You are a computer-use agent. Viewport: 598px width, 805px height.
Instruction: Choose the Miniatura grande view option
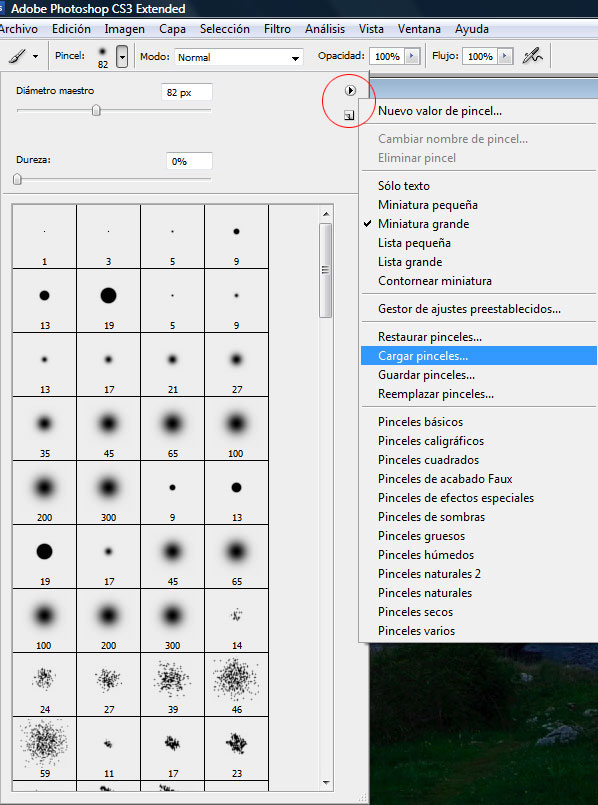click(x=423, y=224)
